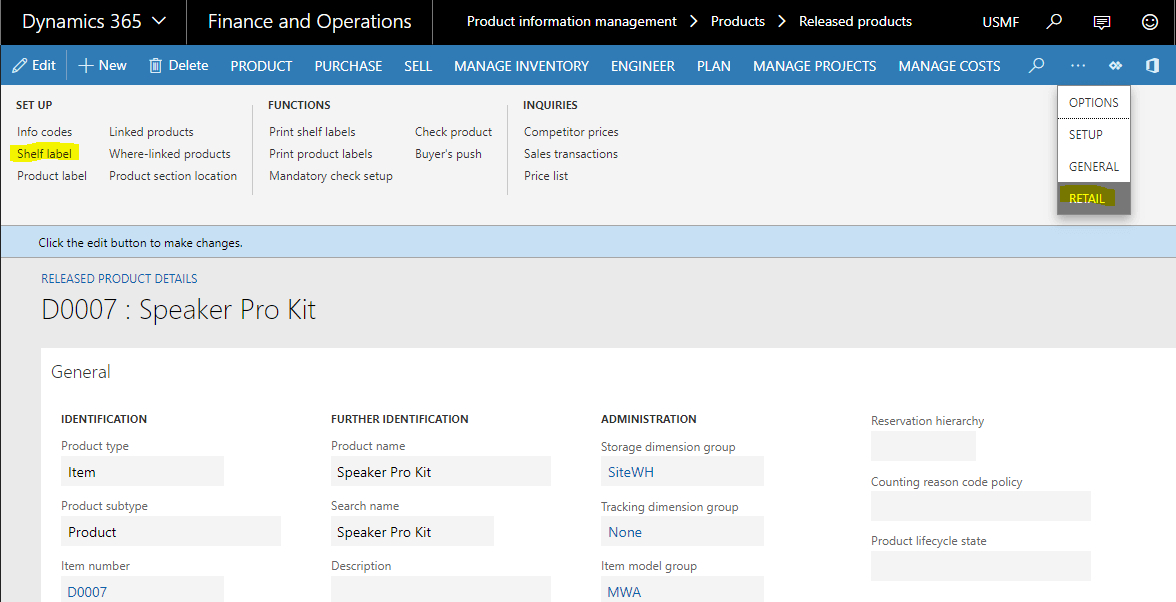Click the search magnifier icon in top bar
This screenshot has height=602, width=1176.
(1054, 21)
